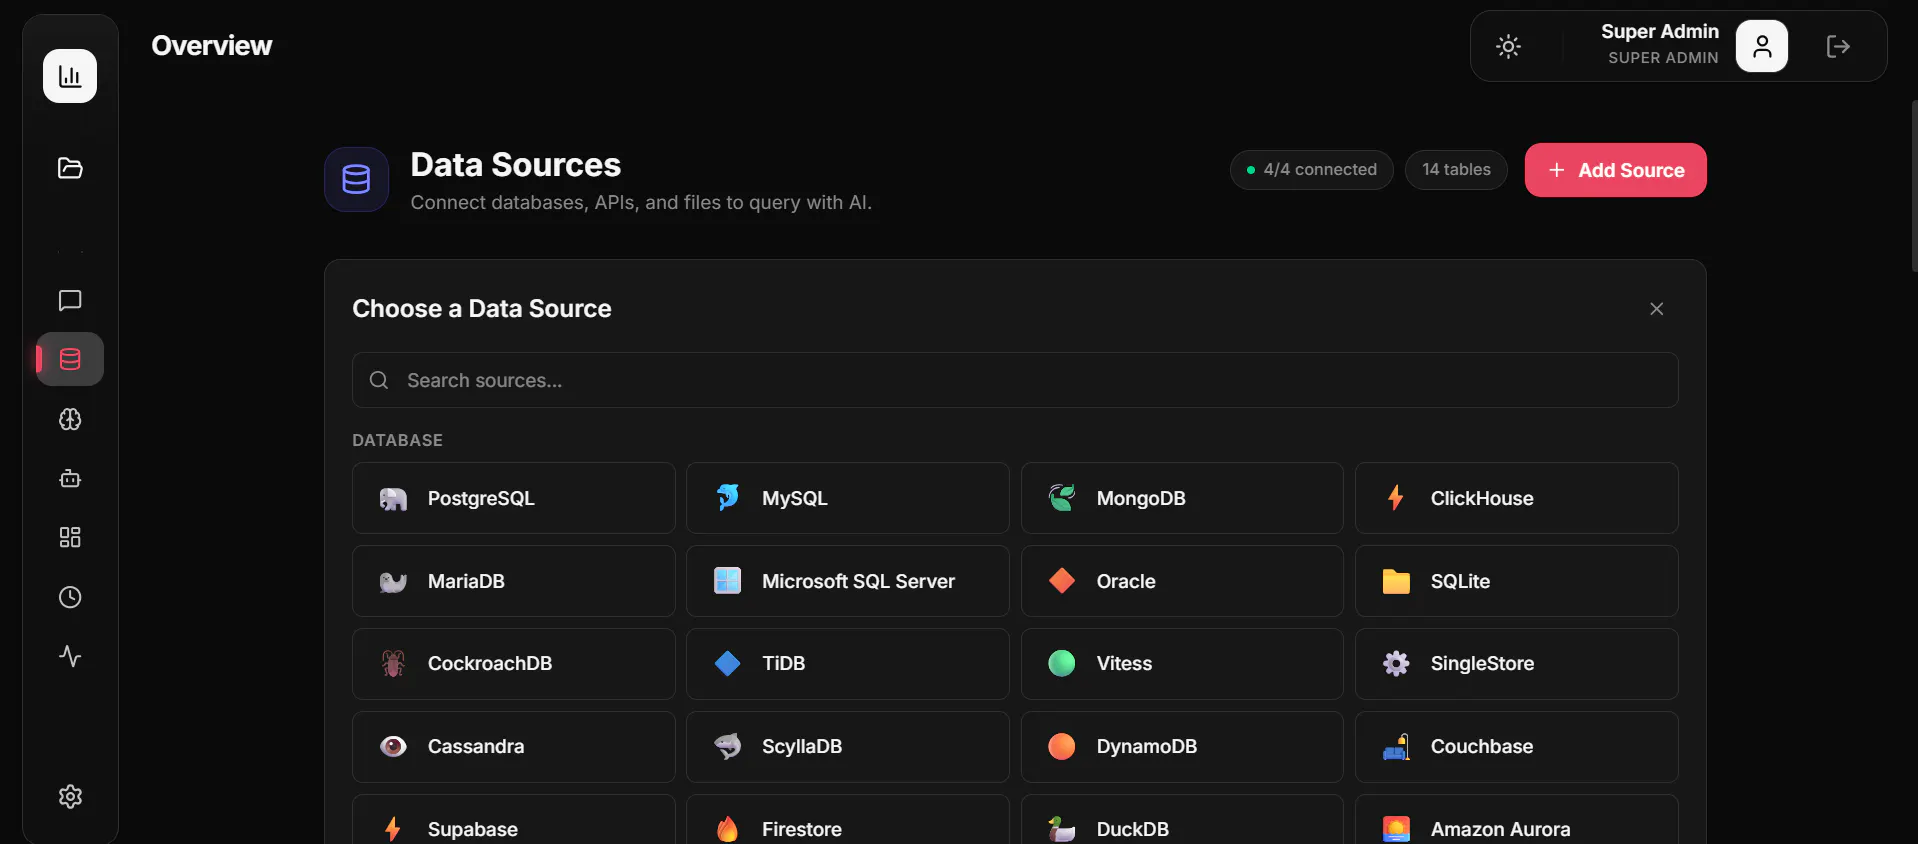Viewport: 1918px width, 844px height.
Task: Close the Choose a Data Source panel
Action: click(x=1656, y=309)
